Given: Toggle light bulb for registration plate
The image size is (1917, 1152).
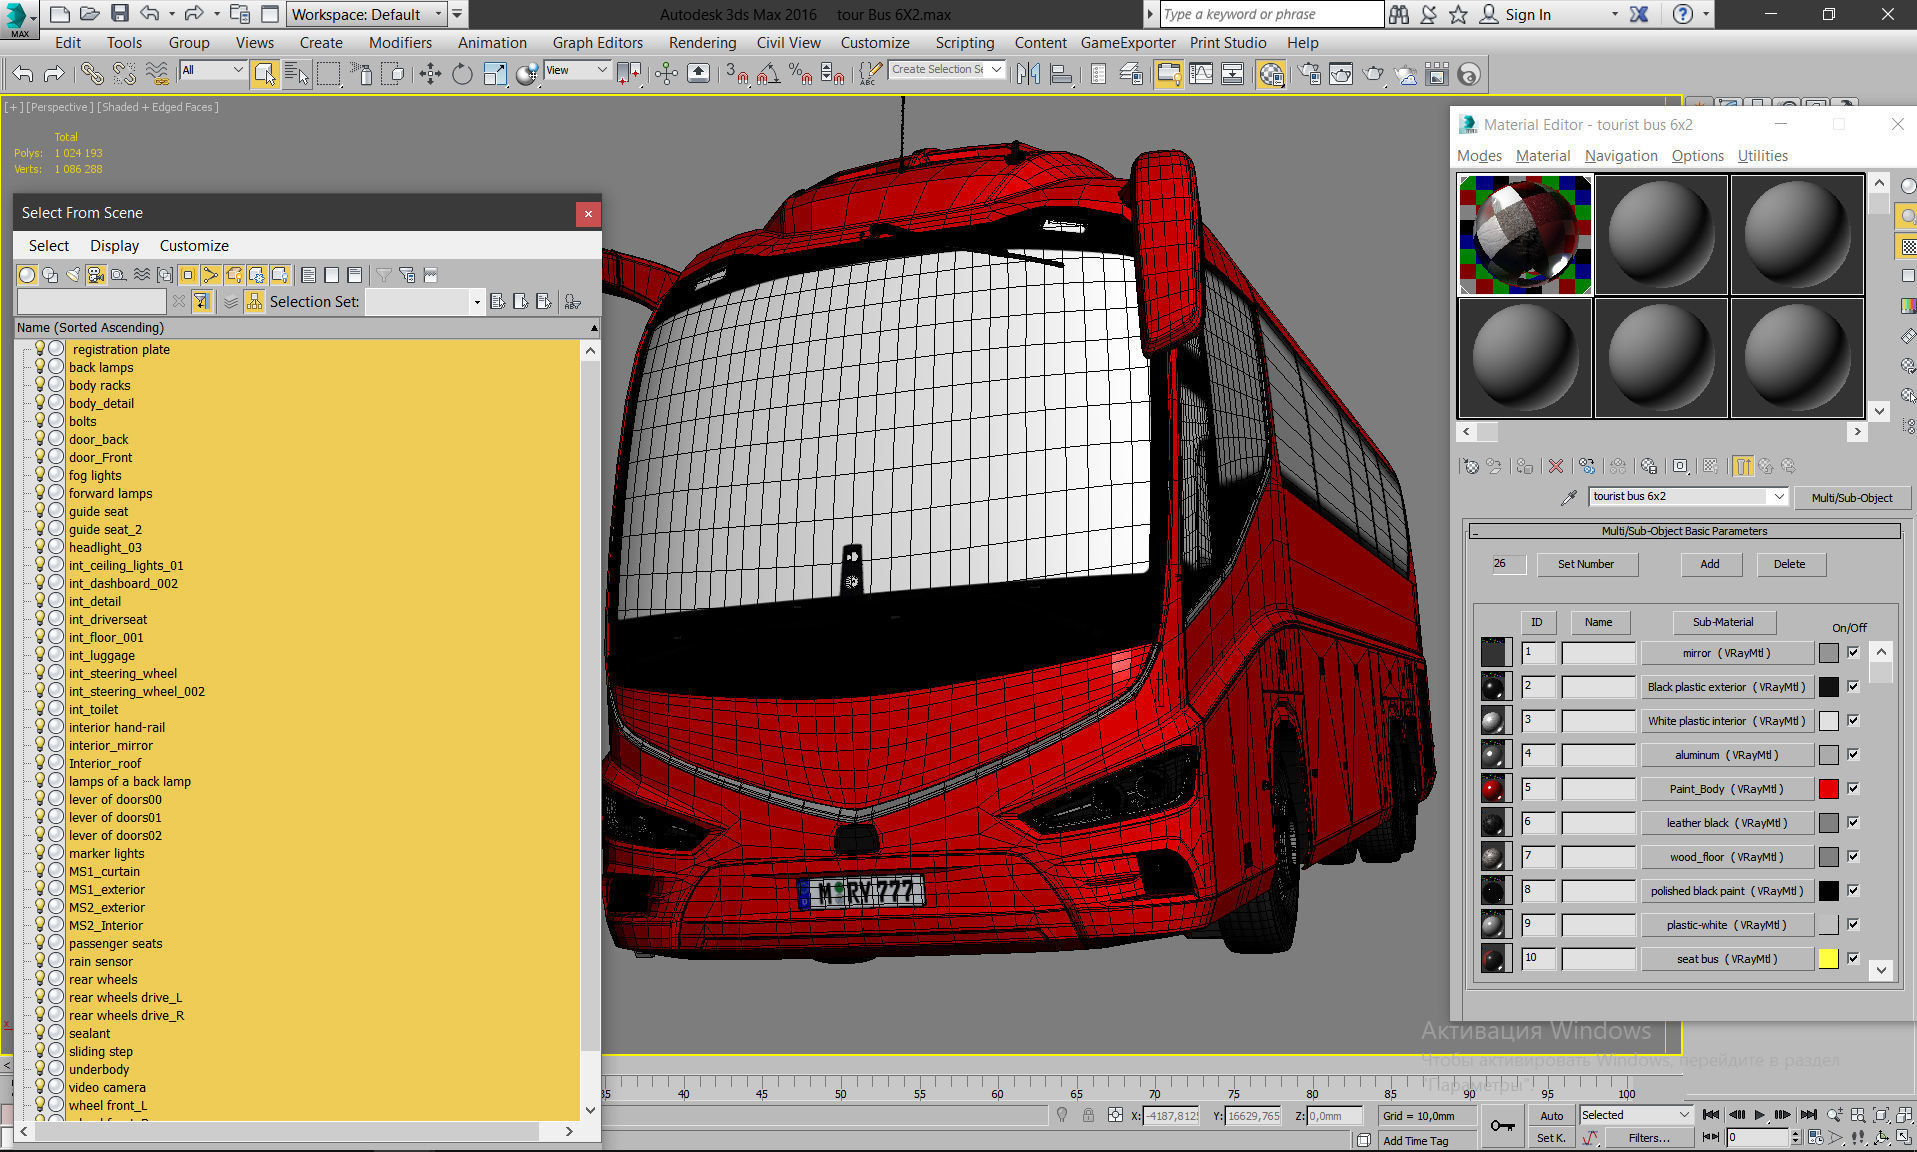Looking at the screenshot, I should click(40, 349).
